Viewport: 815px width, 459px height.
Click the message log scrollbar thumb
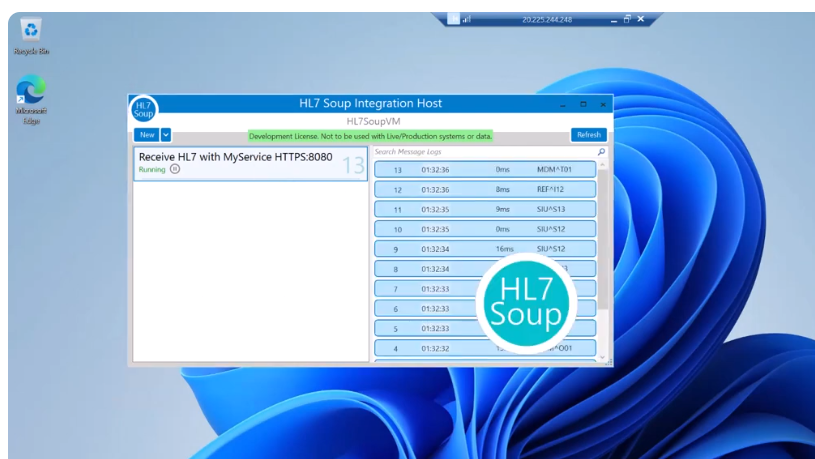(602, 239)
